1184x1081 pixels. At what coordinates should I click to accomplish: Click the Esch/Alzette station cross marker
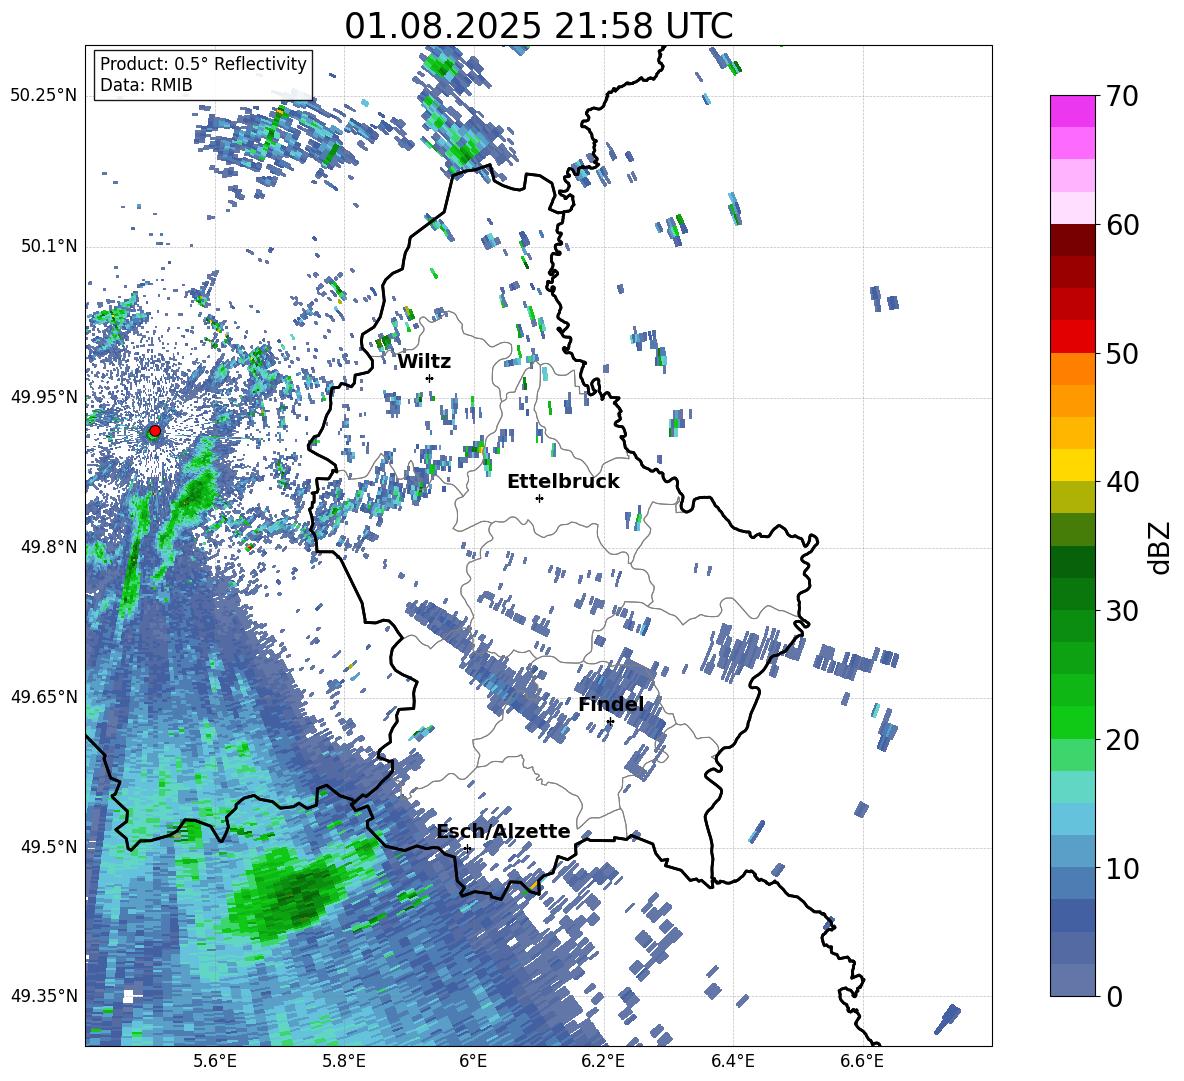point(467,848)
